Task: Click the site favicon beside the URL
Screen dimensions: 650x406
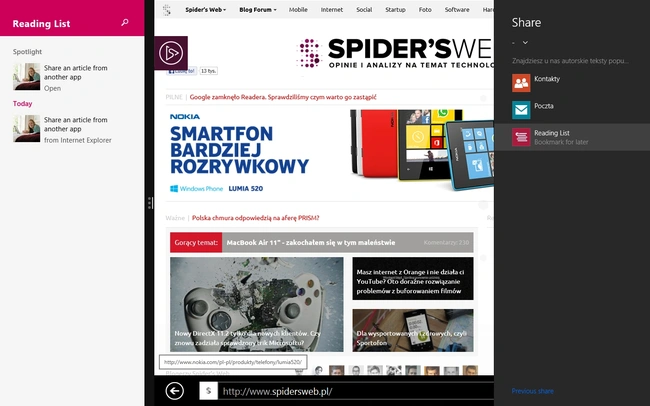Action: pyautogui.click(x=209, y=391)
